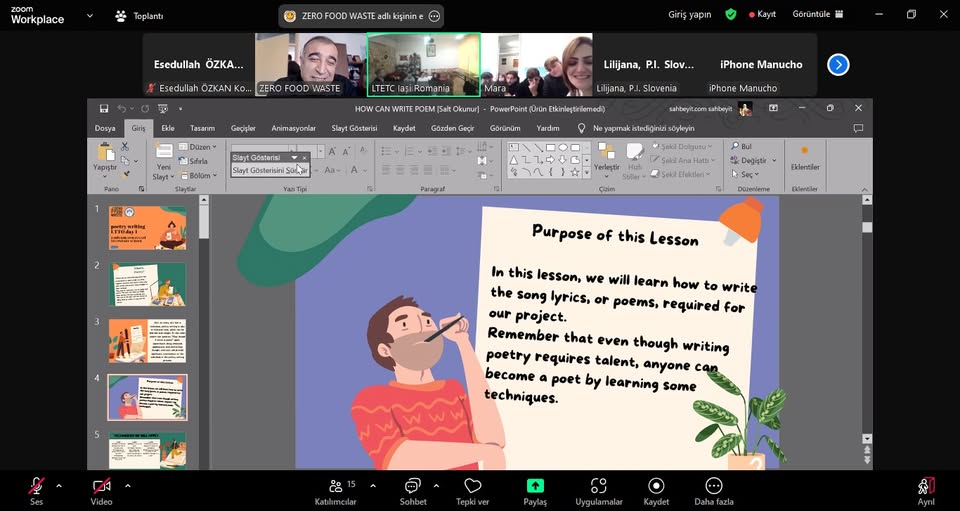
Task: Open the Sohbet chat panel
Action: click(x=413, y=486)
